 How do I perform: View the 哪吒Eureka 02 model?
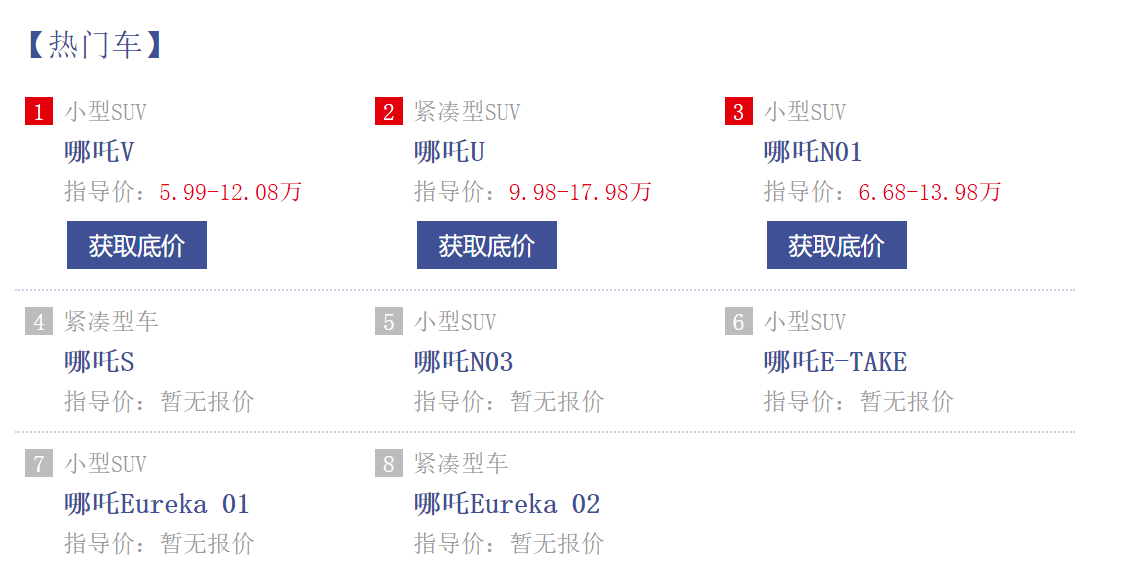pyautogui.click(x=507, y=504)
